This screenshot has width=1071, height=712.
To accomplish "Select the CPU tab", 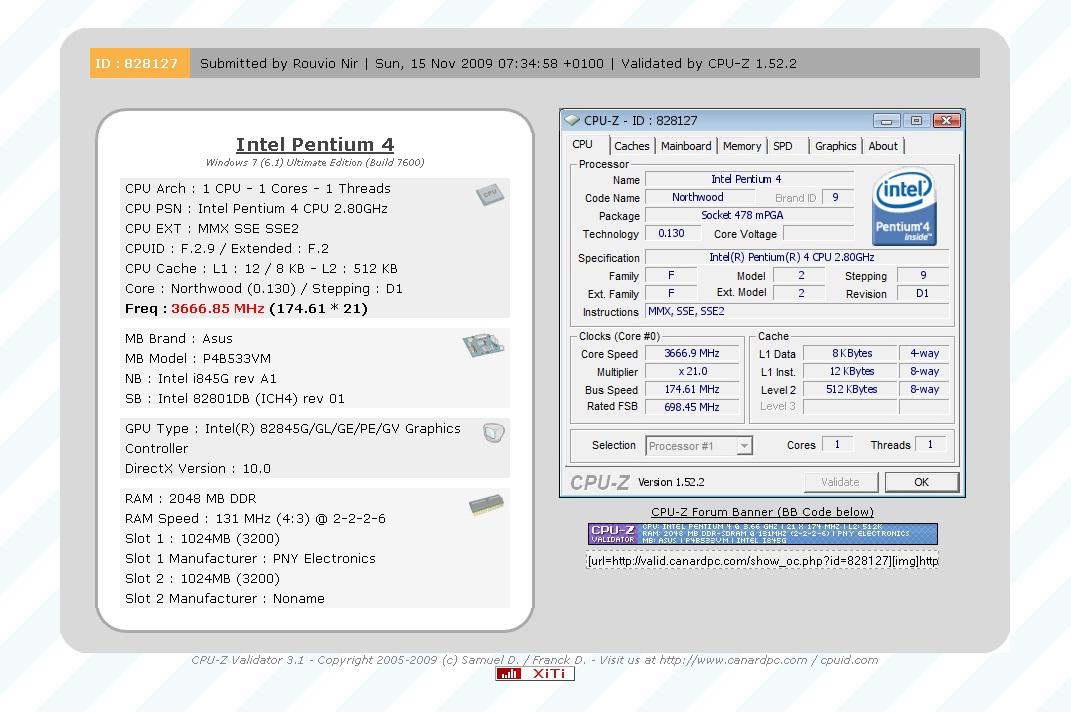I will pyautogui.click(x=583, y=145).
